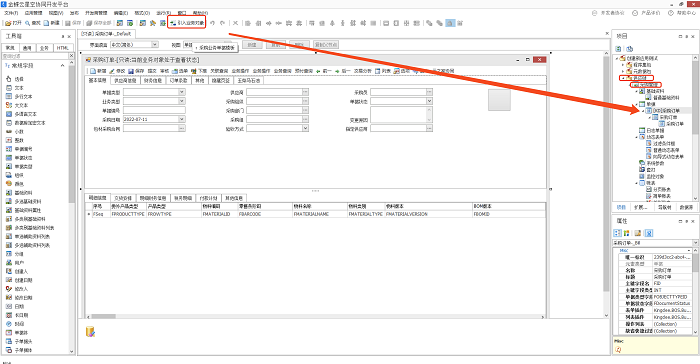Open the 文件(F) menu

point(11,13)
